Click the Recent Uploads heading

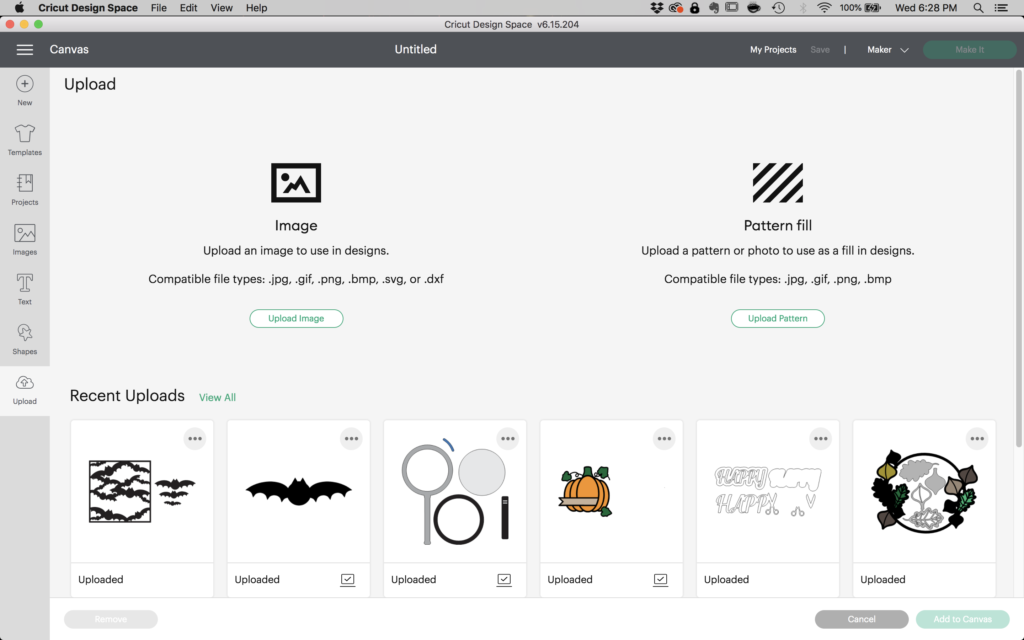click(x=127, y=396)
